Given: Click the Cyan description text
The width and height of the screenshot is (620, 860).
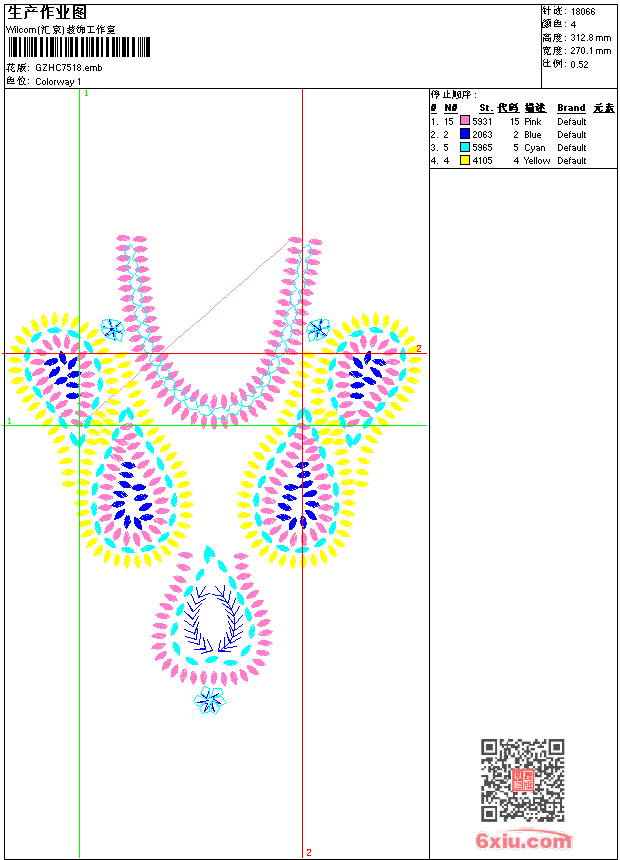Looking at the screenshot, I should [x=535, y=148].
